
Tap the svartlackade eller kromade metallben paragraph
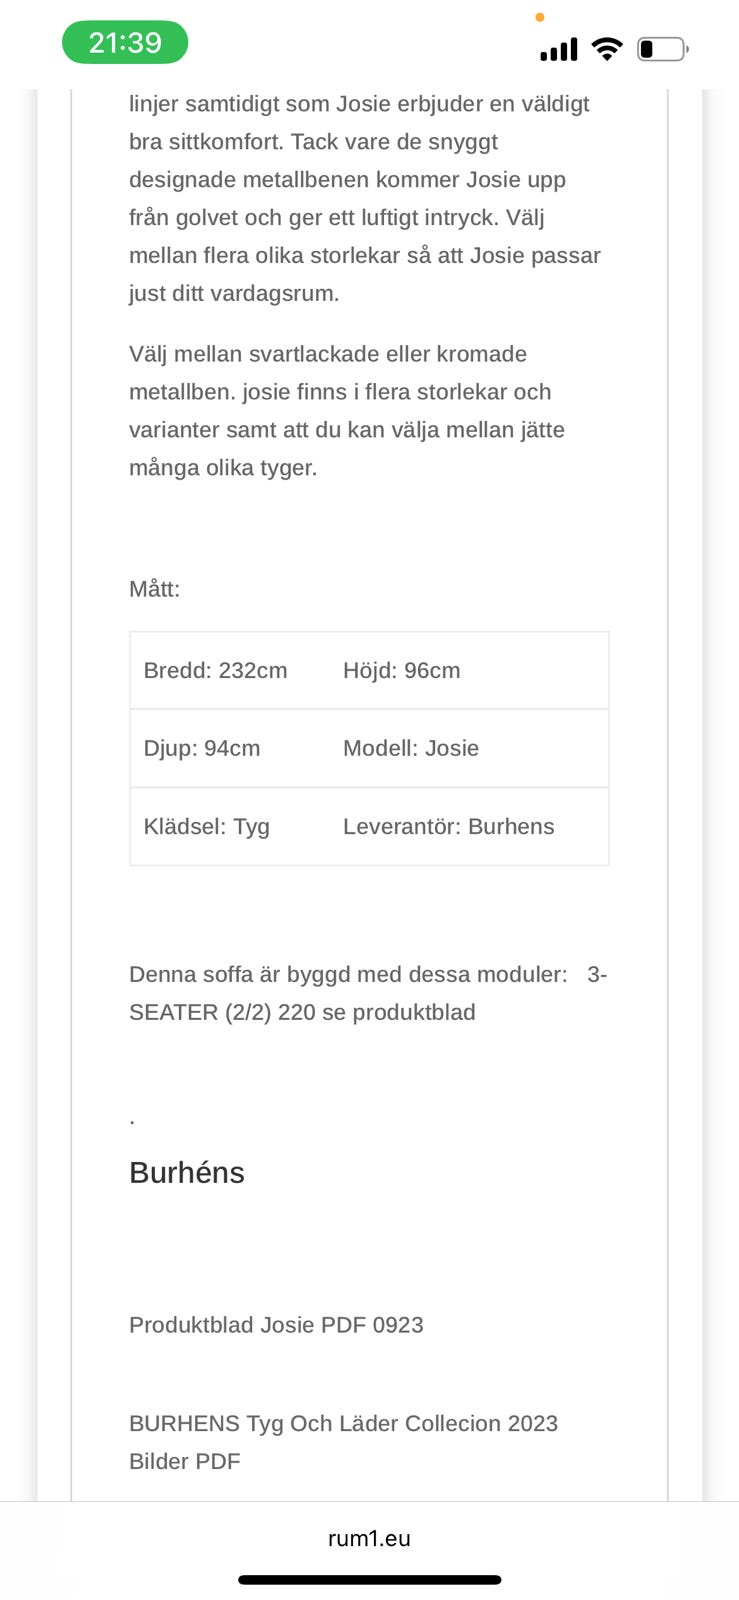point(347,411)
